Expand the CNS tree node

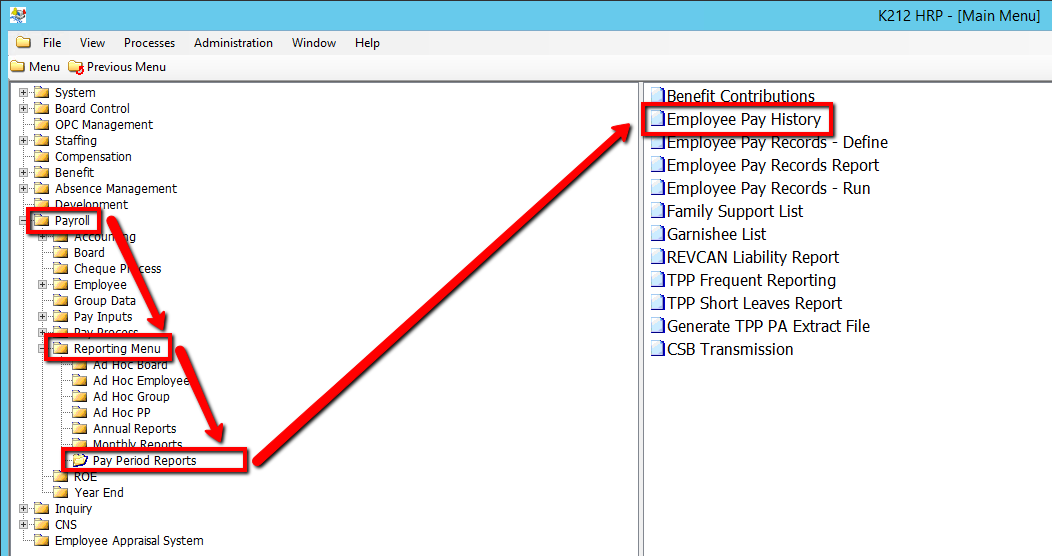pyautogui.click(x=24, y=525)
